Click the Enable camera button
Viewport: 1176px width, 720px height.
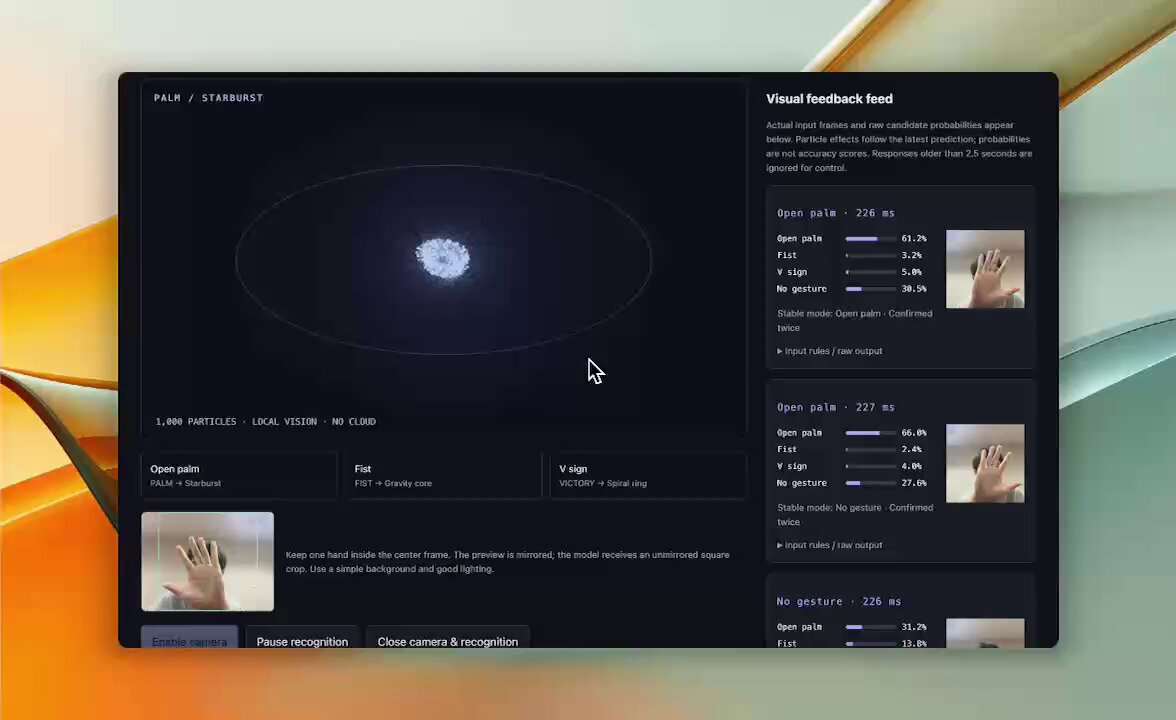tap(190, 638)
